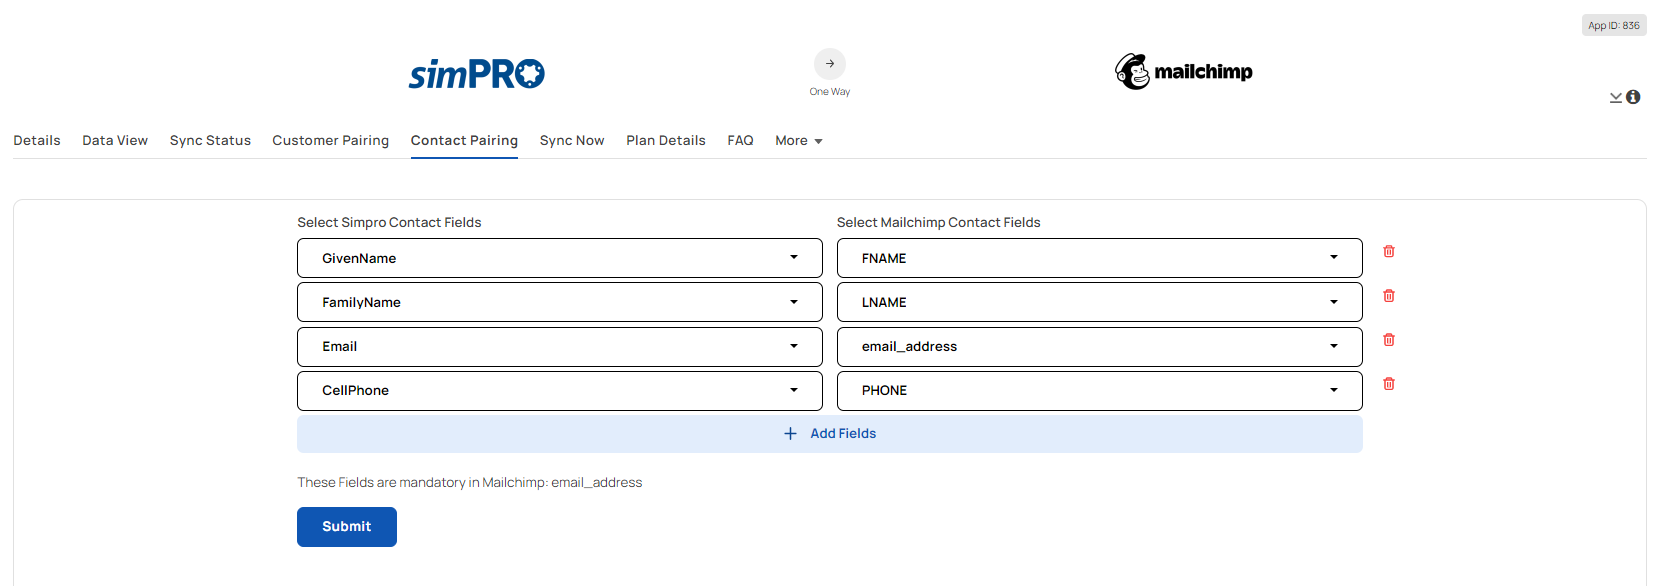Open the FAQ tab
The height and width of the screenshot is (586, 1657).
pyautogui.click(x=740, y=140)
